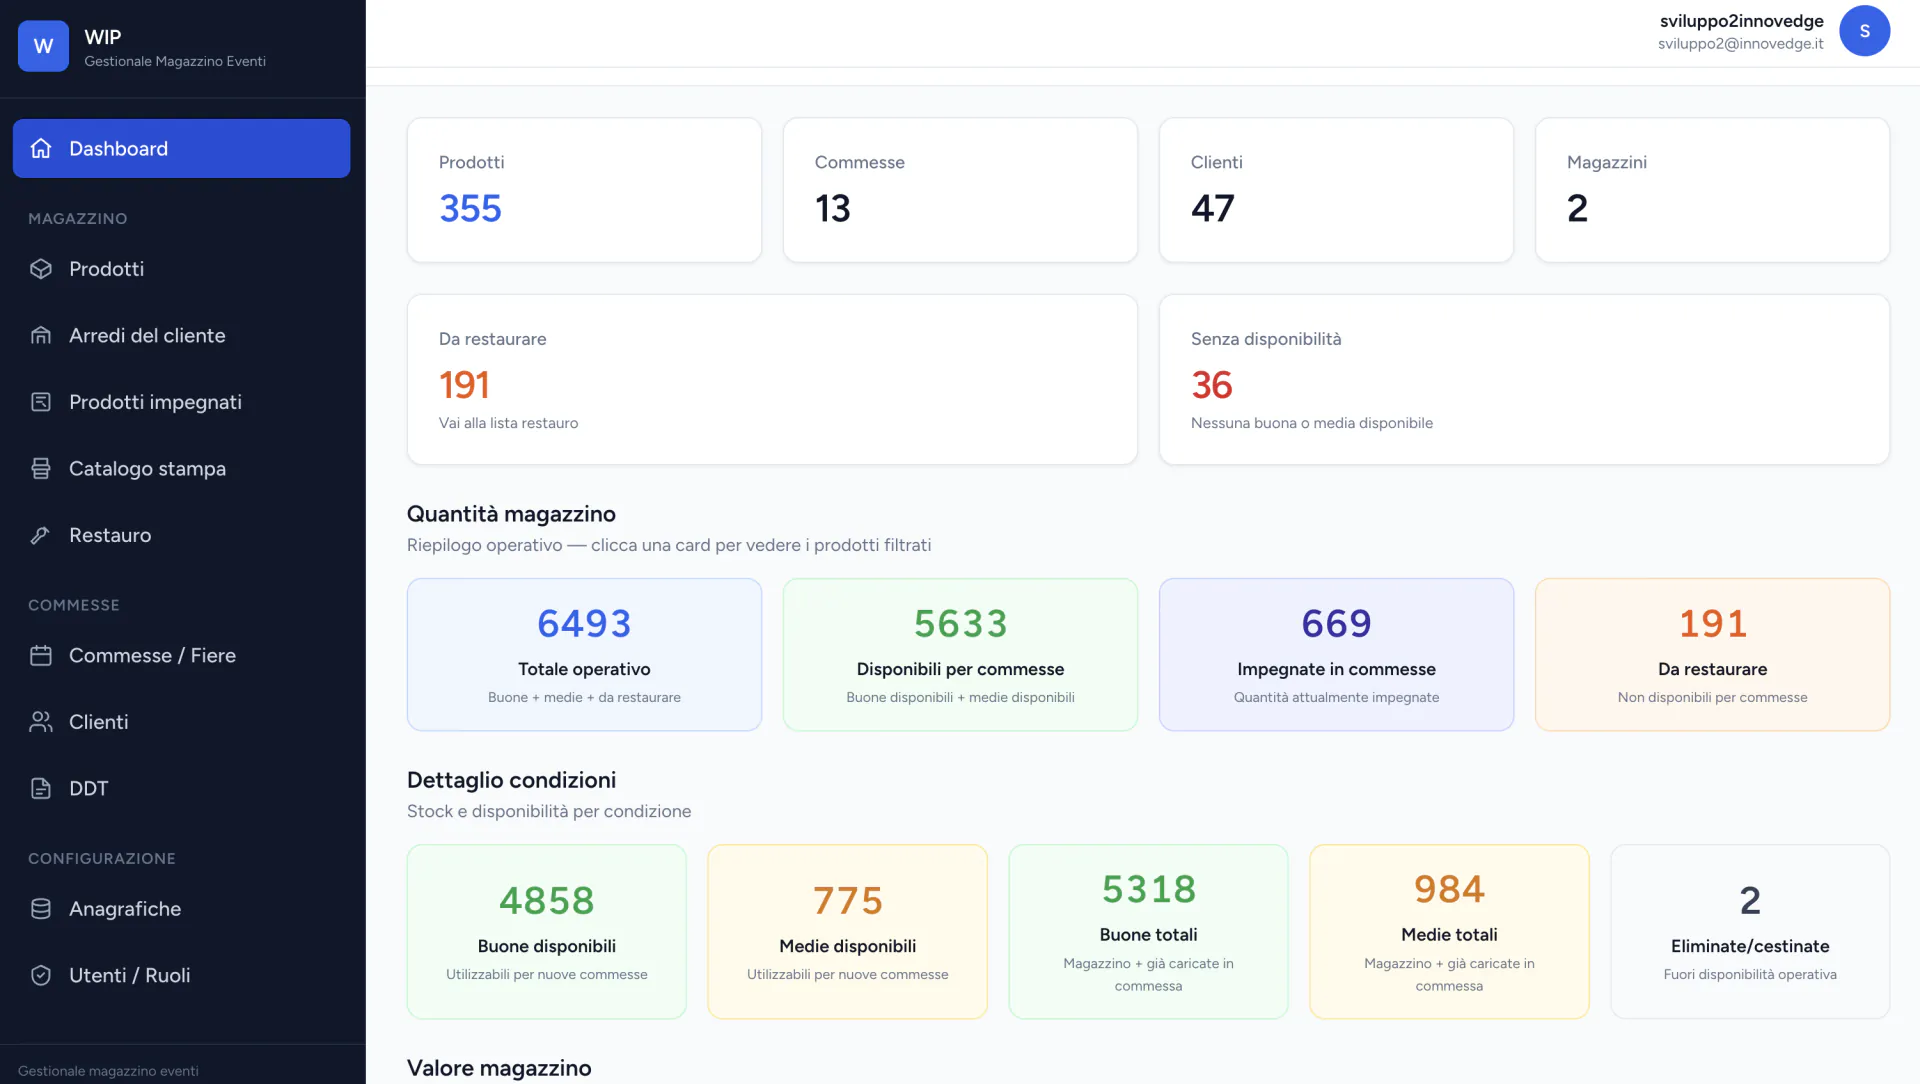
Task: Navigate to Restauro
Action: click(181, 535)
